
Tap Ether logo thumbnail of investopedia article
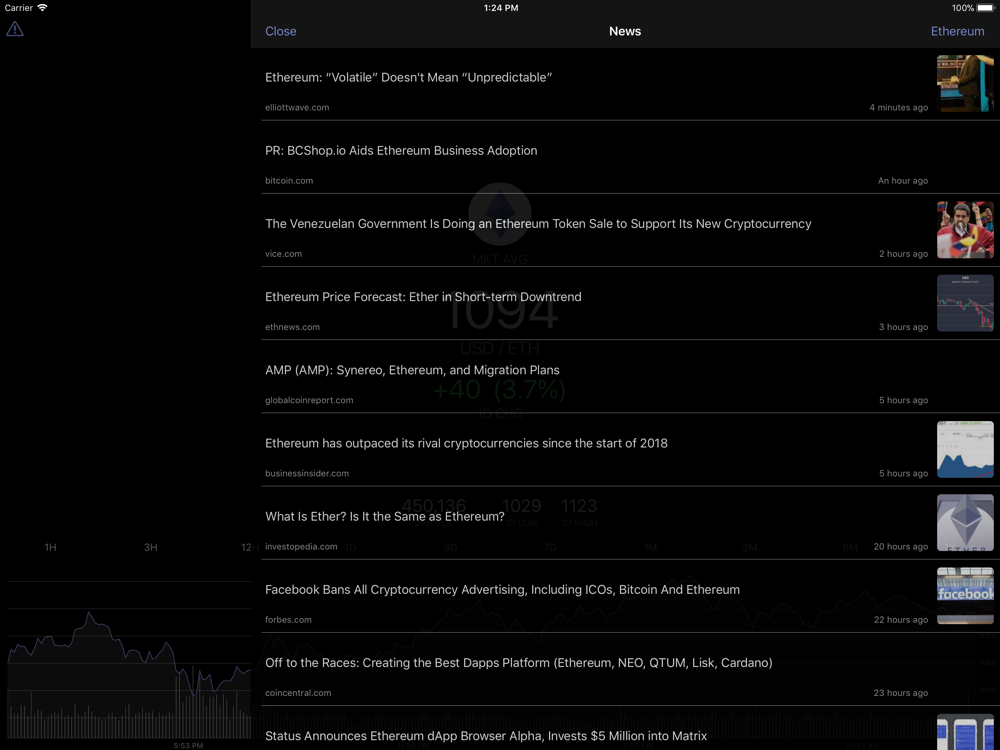coord(965,522)
